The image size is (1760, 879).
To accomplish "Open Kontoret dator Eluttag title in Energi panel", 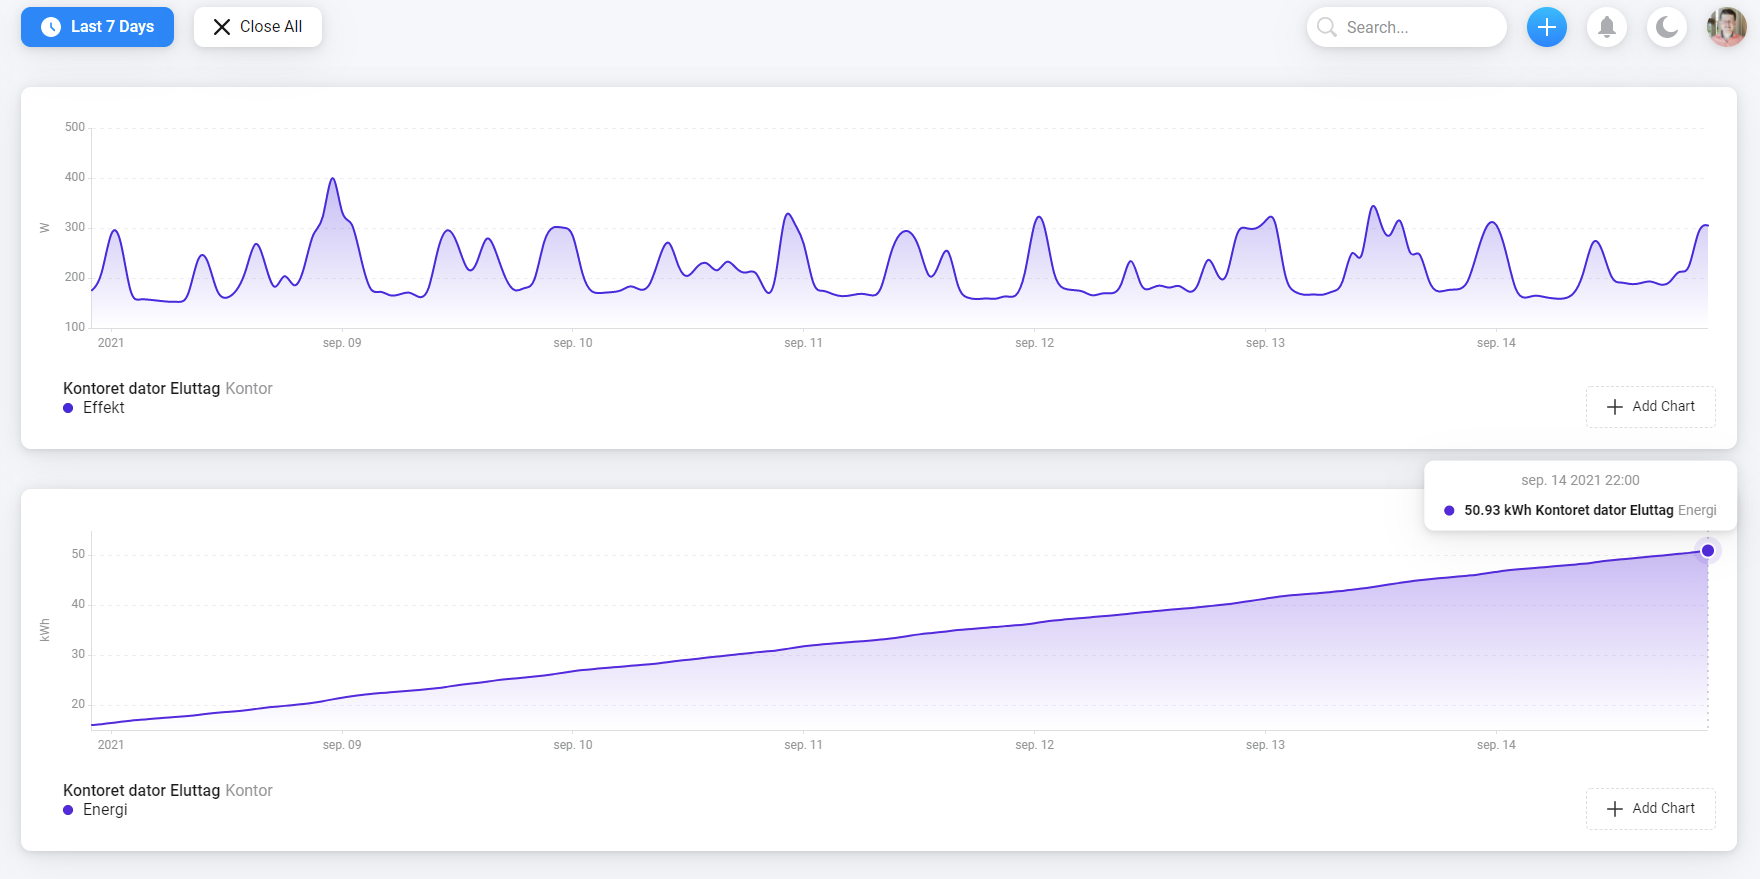I will coord(141,790).
